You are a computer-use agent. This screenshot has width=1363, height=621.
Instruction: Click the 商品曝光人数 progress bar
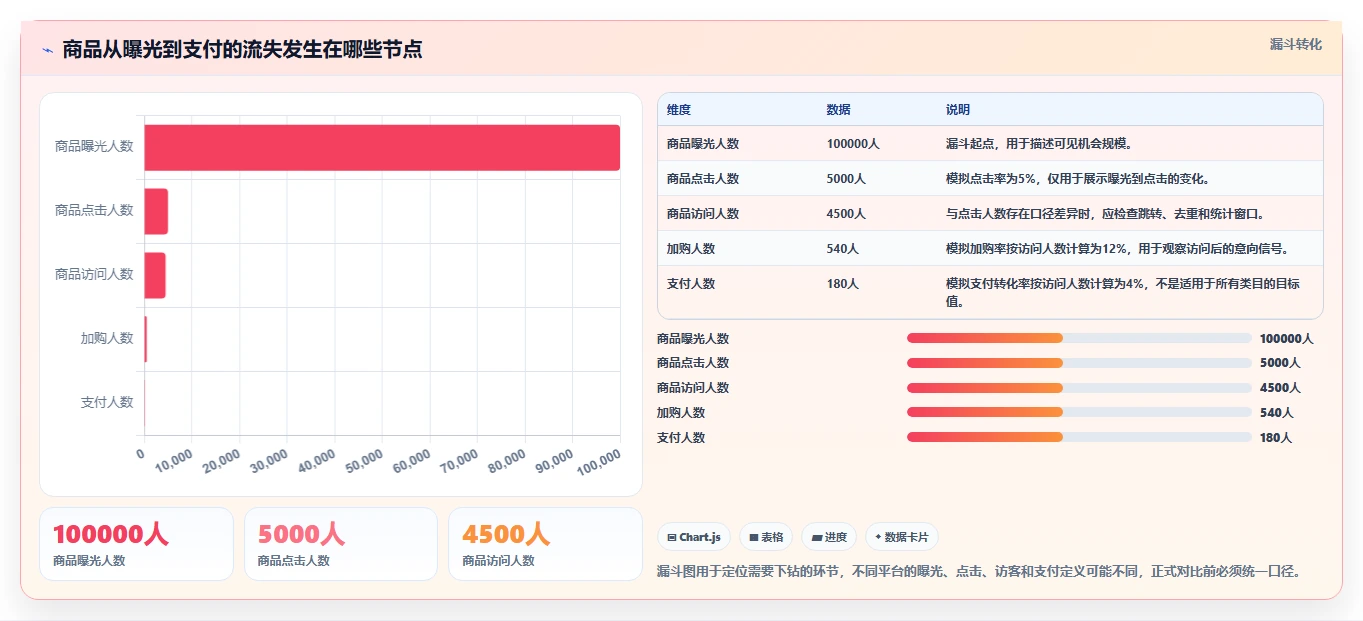coord(1079,338)
